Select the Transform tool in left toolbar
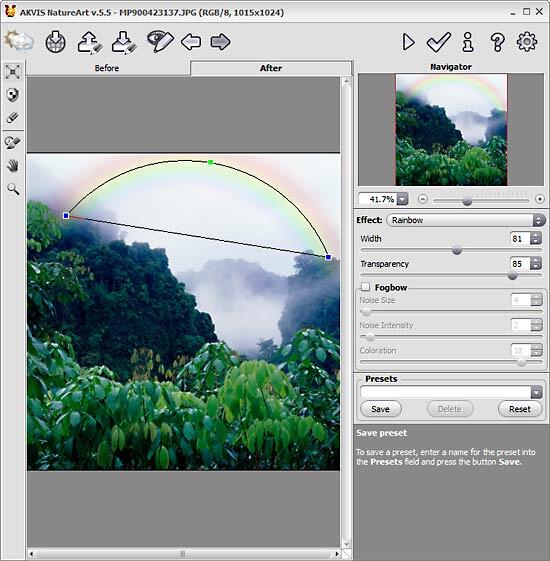 (13, 72)
